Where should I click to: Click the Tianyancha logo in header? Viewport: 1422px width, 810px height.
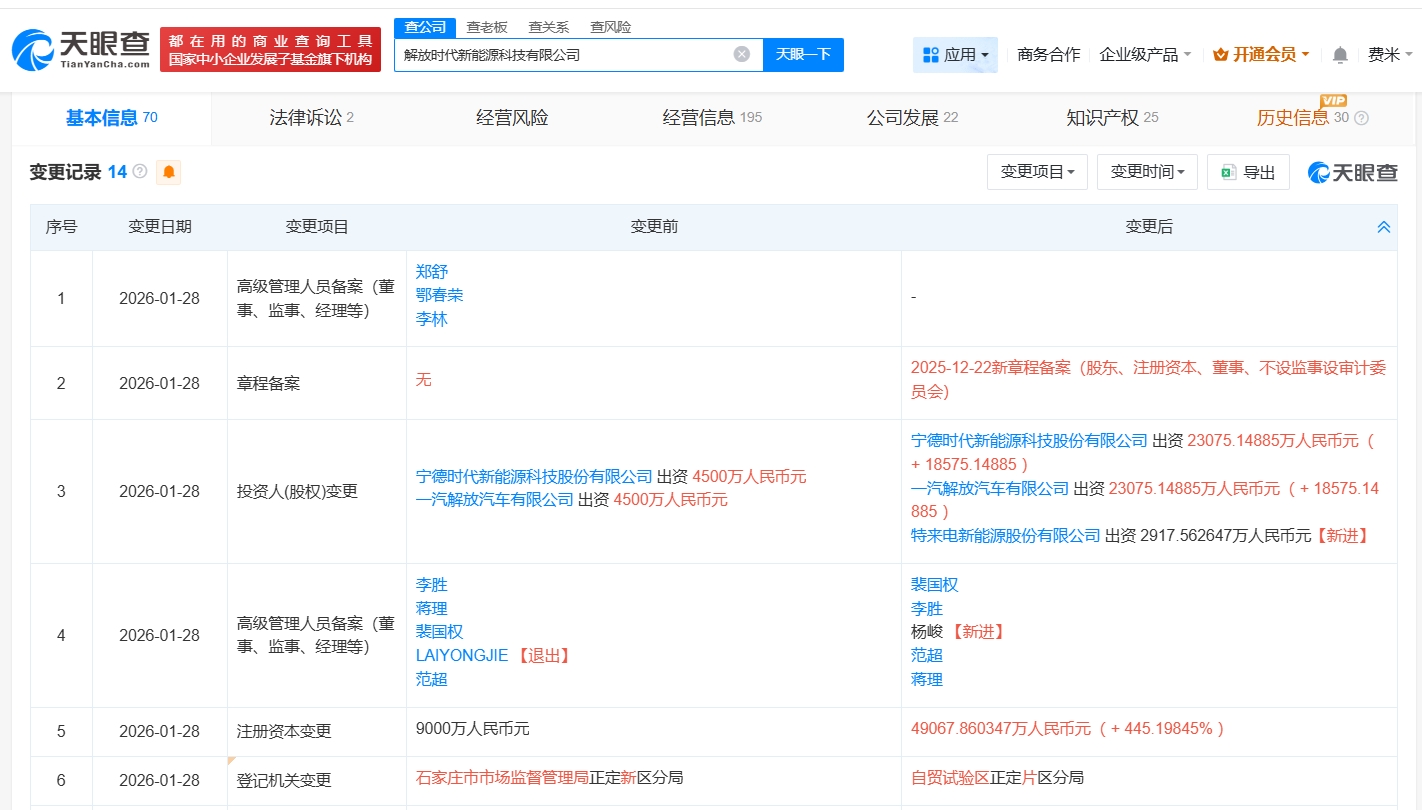pos(82,49)
